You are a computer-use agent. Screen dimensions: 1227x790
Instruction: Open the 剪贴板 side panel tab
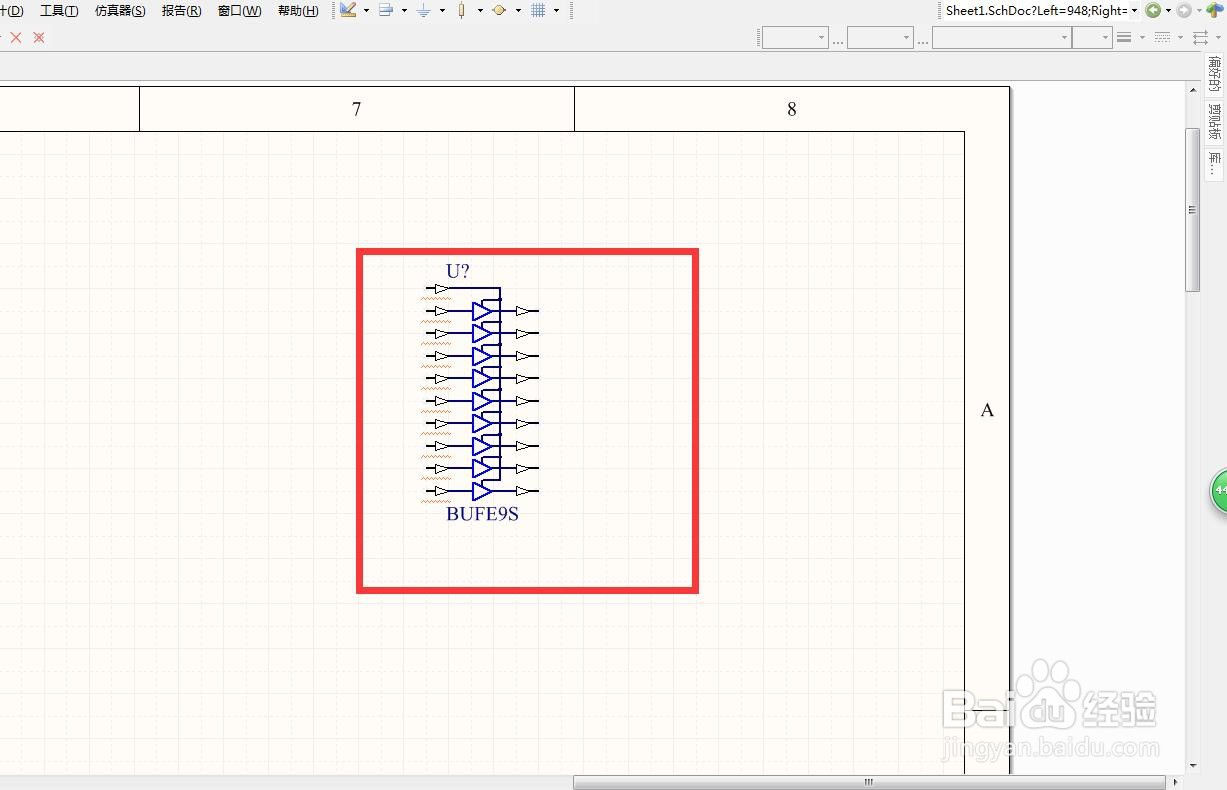coord(1214,122)
